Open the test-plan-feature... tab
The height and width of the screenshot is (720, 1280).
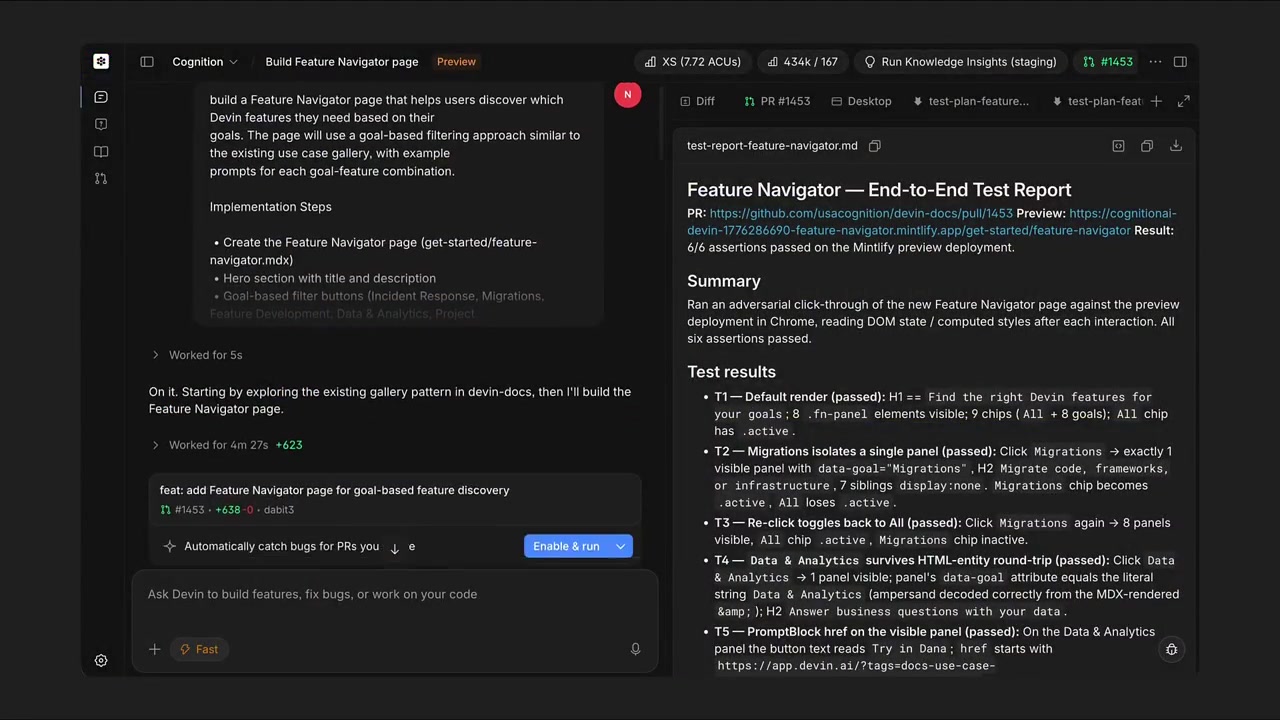[x=970, y=101]
